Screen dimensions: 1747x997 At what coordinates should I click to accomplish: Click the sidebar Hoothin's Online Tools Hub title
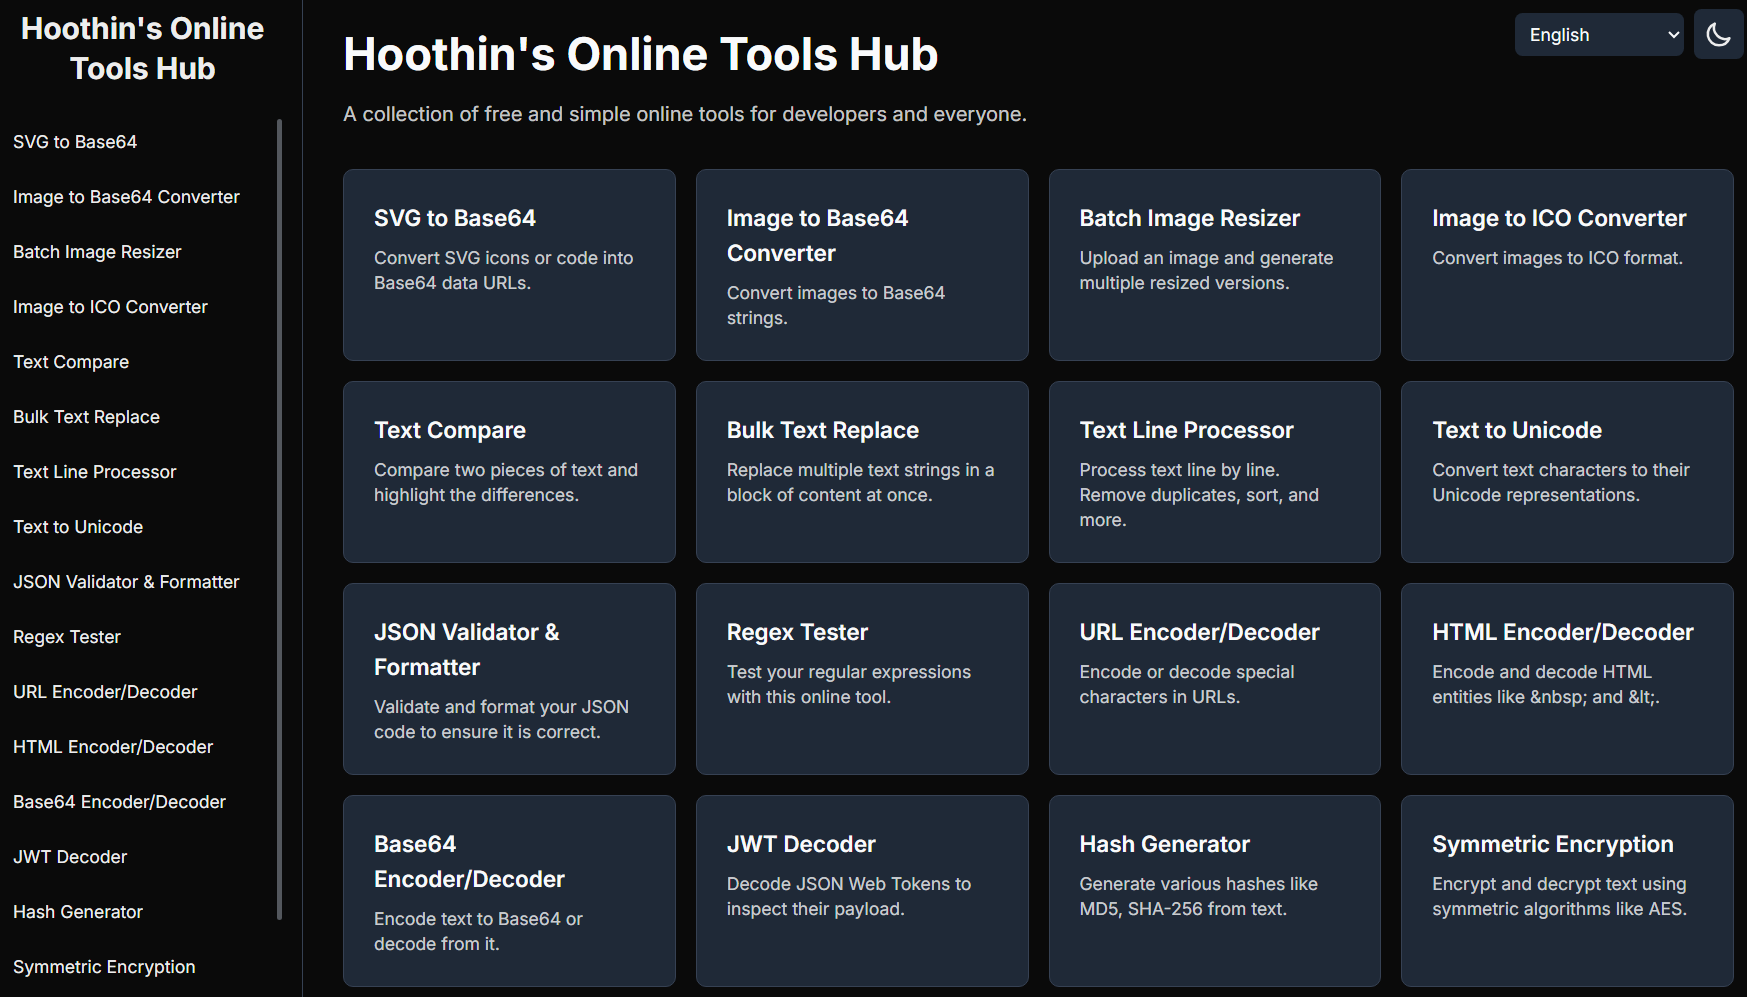pos(142,48)
